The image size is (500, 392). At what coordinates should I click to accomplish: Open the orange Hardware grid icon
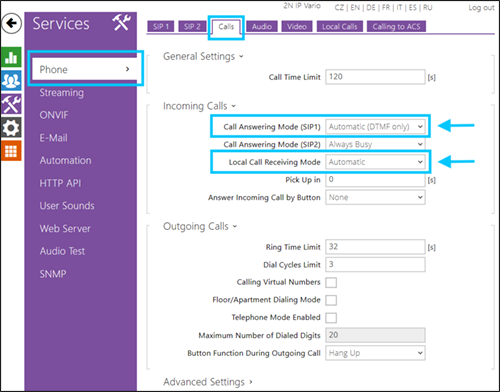point(11,151)
